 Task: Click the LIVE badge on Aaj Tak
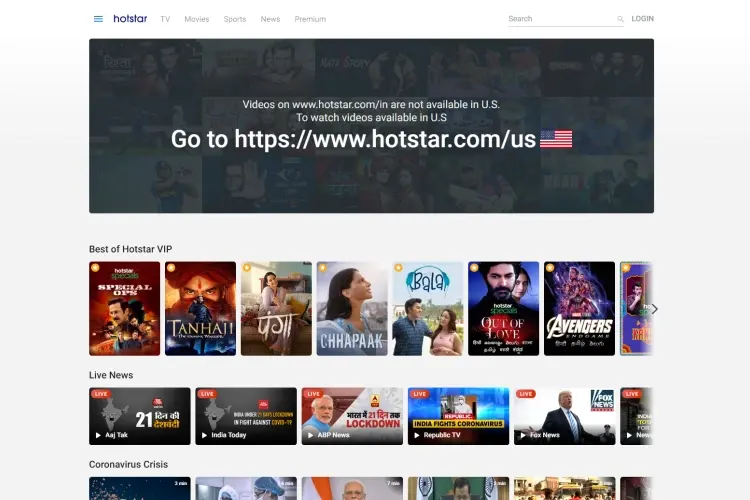(101, 394)
